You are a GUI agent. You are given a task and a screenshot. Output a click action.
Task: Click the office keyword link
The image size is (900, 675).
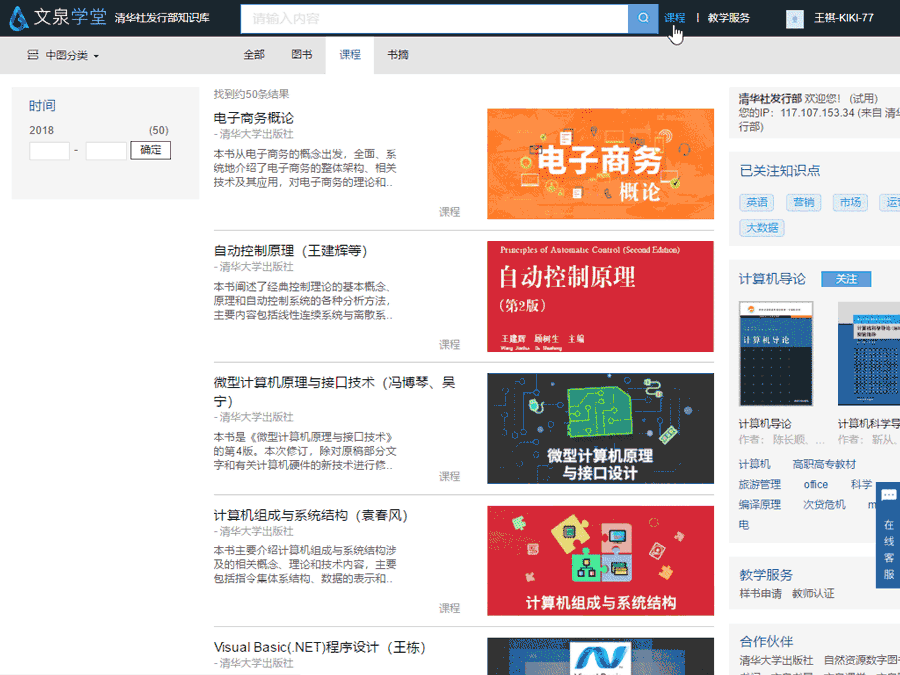pos(816,484)
